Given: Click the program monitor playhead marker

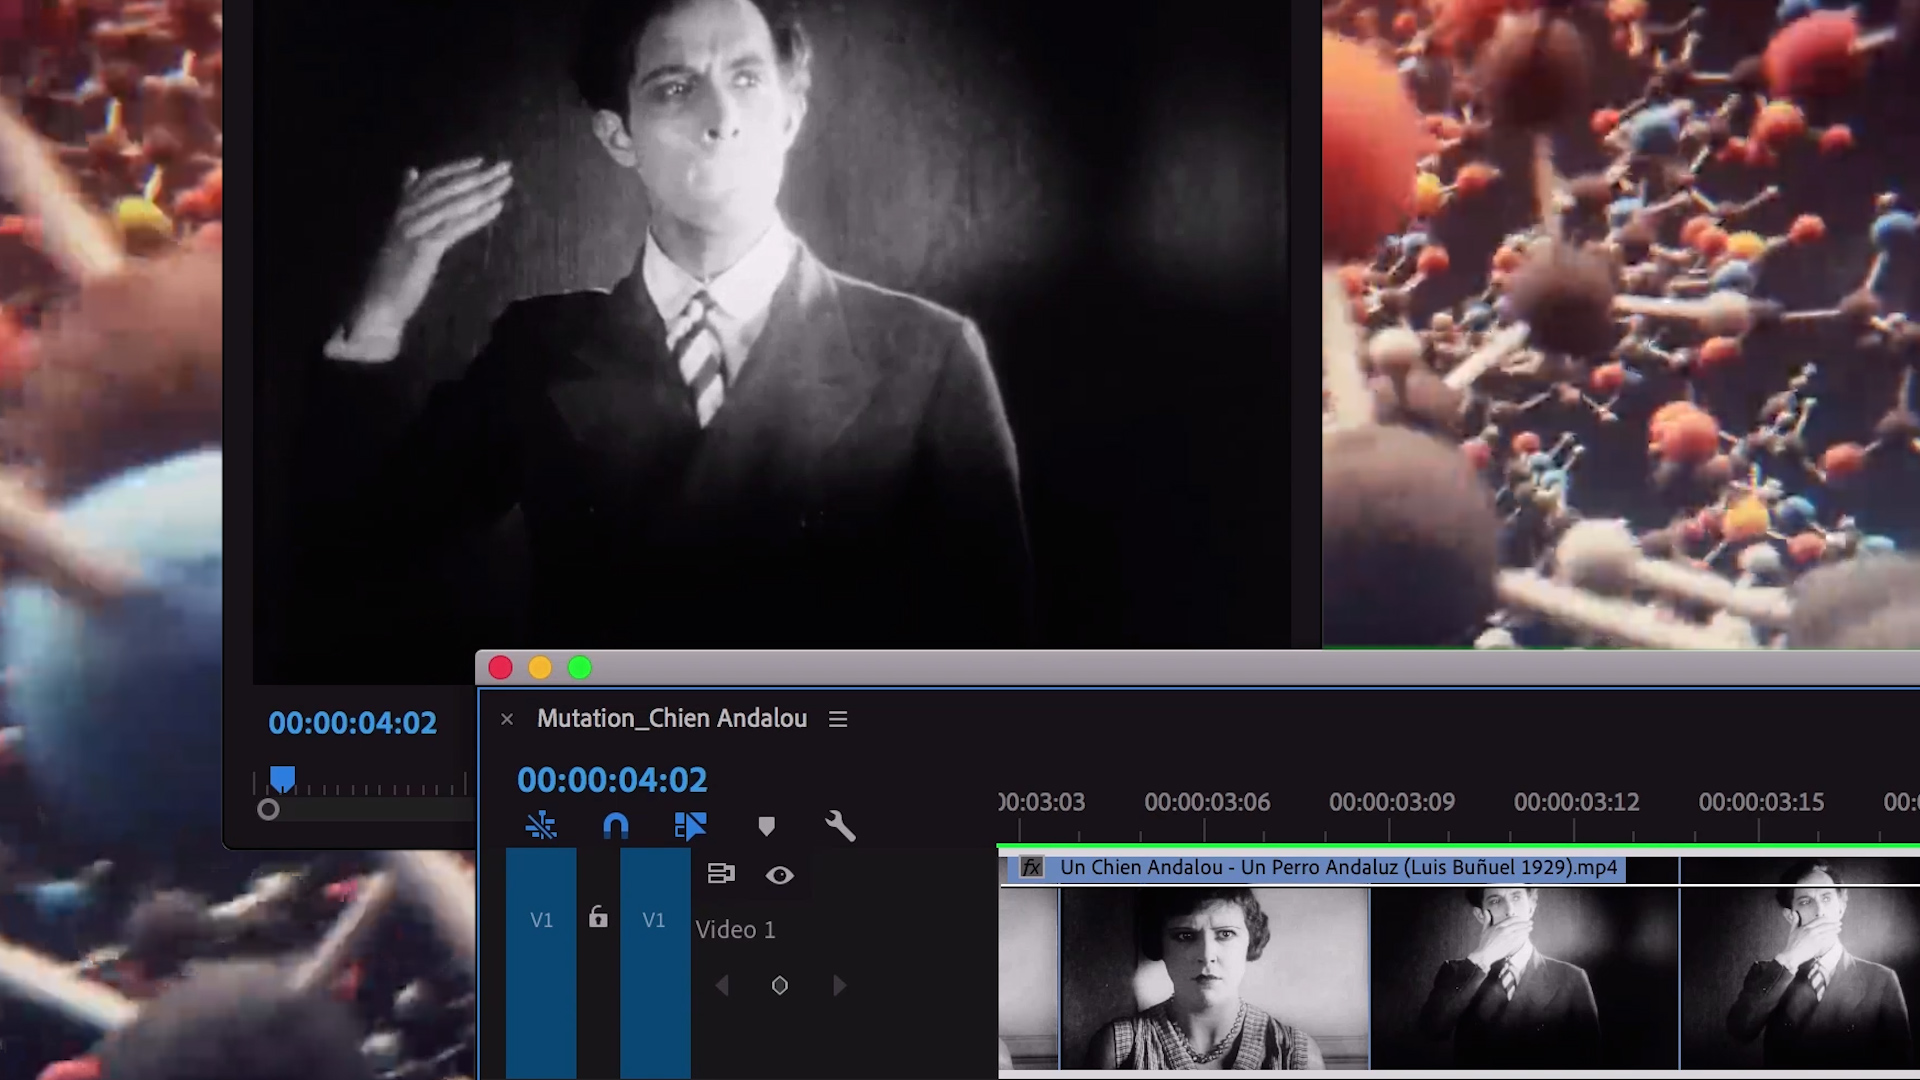Looking at the screenshot, I should tap(283, 779).
